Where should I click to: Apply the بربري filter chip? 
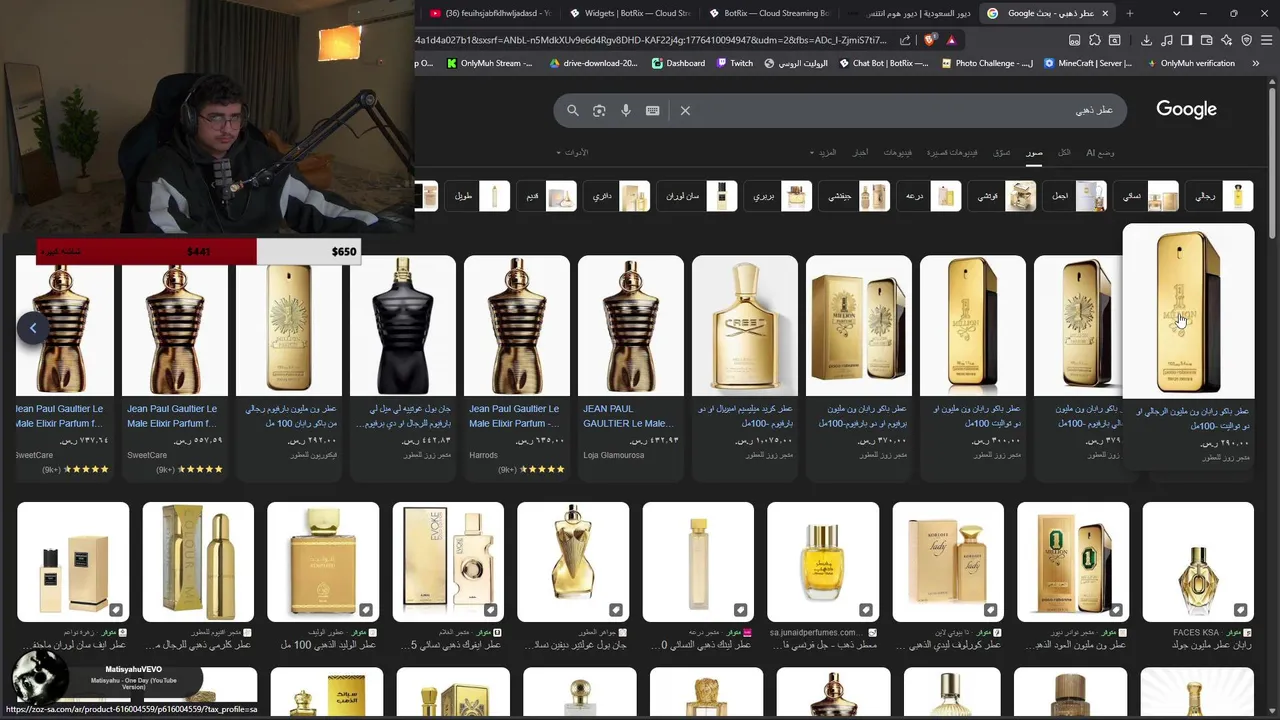pos(780,196)
